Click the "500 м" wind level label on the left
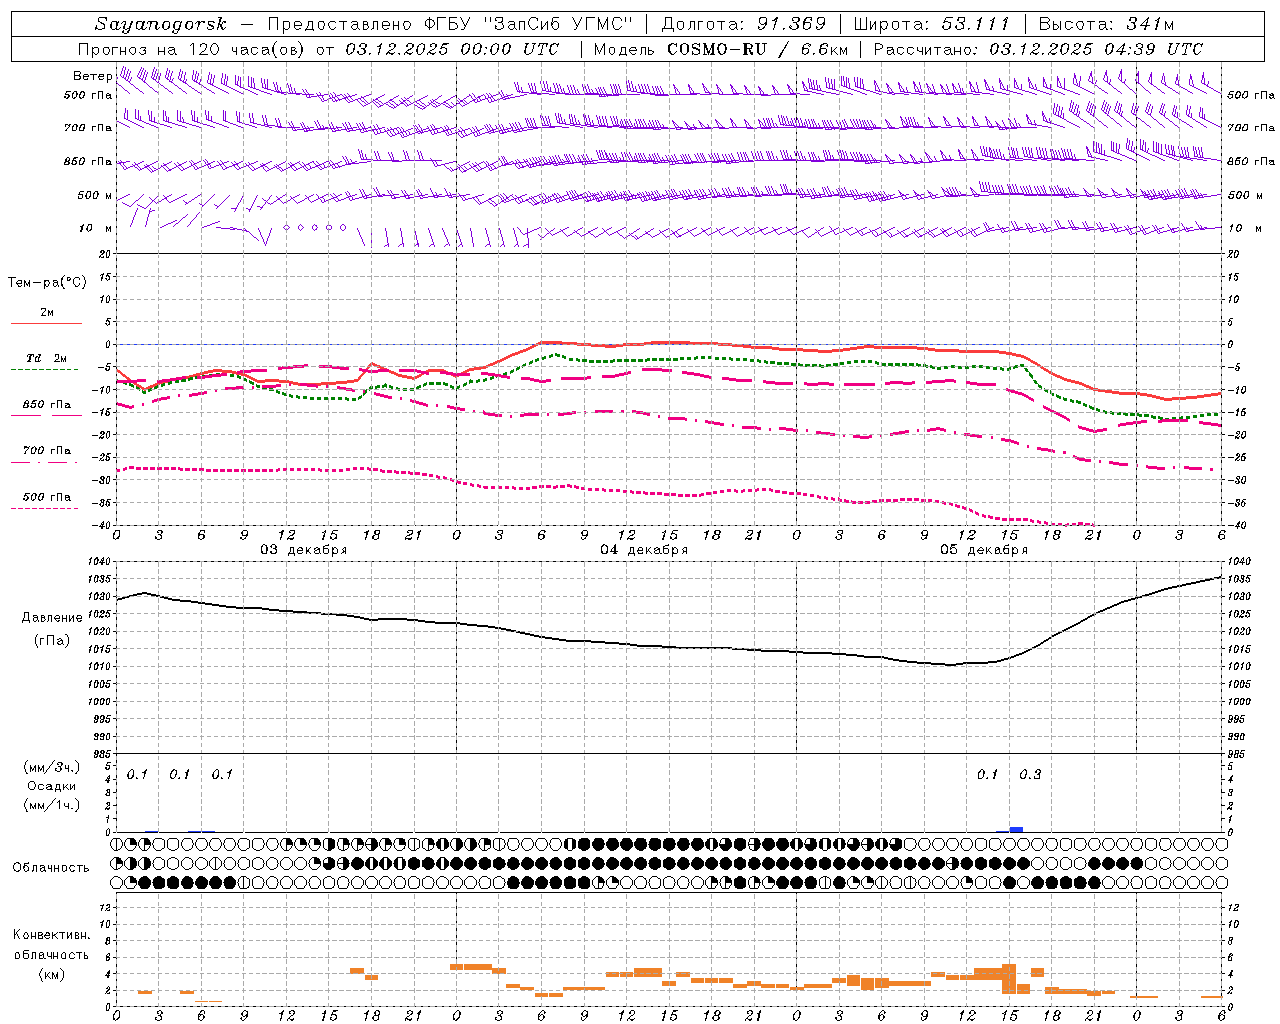Viewport: 1280px width, 1024px height. [95, 196]
